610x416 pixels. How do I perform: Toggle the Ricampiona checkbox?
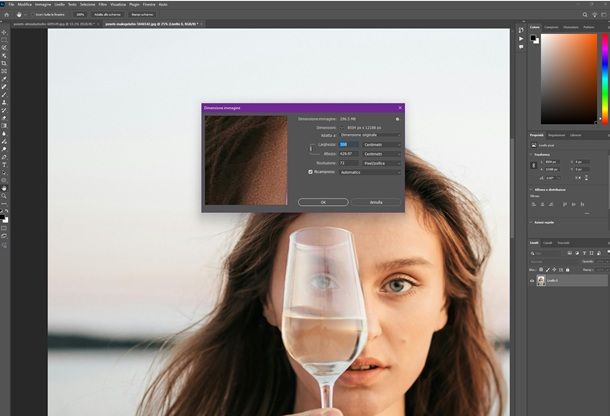[x=310, y=172]
